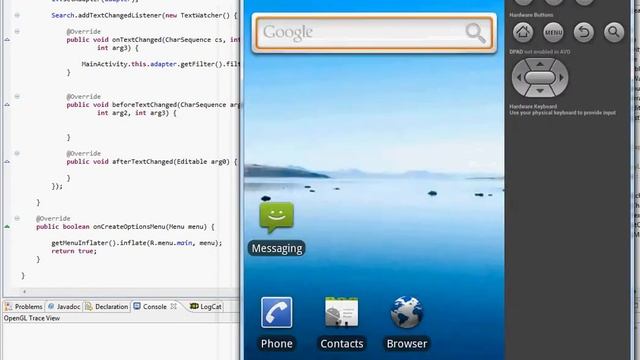Click "DPAD not enabled in AVD" label
This screenshot has width=640, height=360.
(x=540, y=52)
